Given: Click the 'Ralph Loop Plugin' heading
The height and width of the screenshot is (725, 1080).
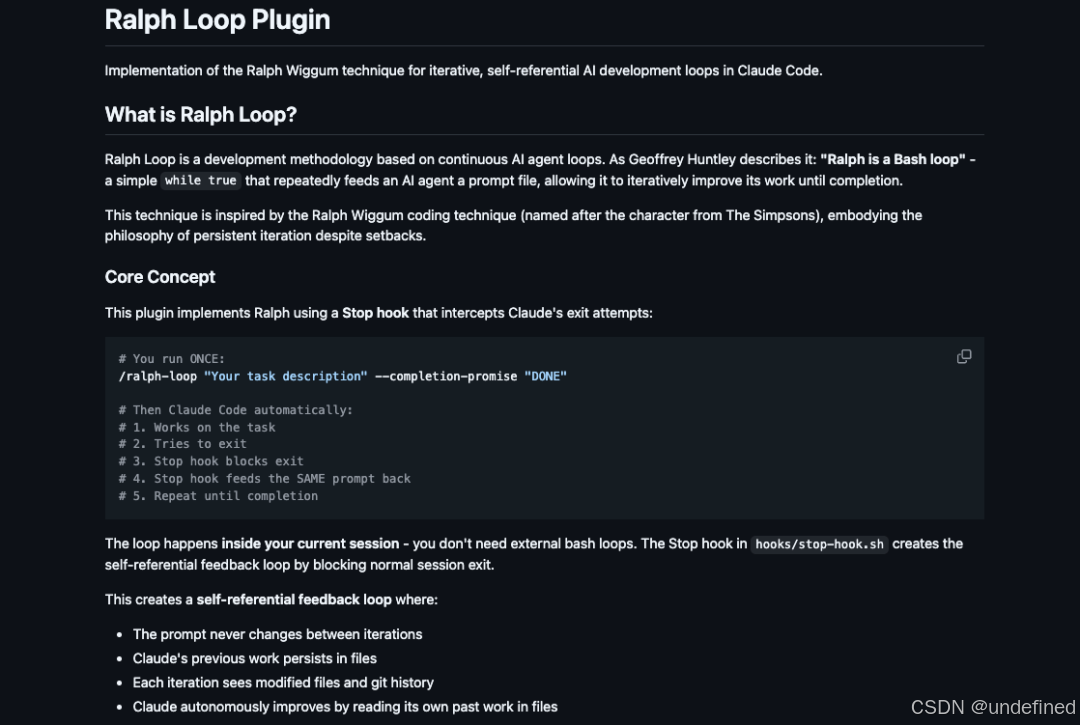Looking at the screenshot, I should pos(217,20).
